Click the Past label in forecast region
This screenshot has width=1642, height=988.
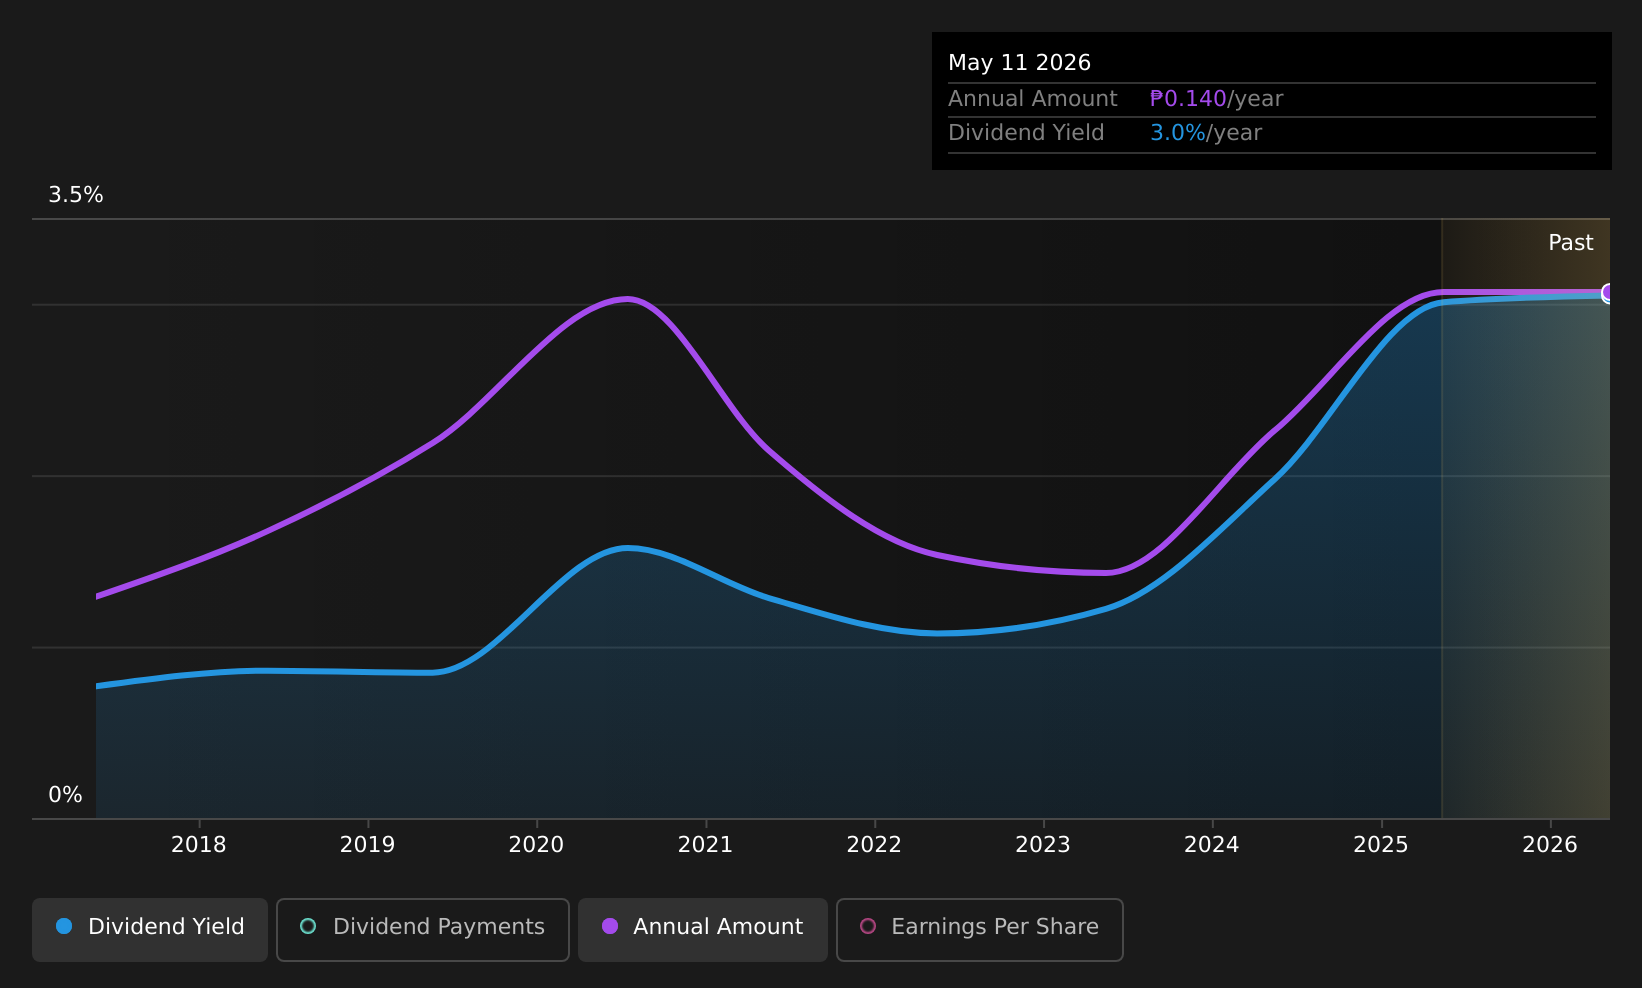tap(1571, 243)
